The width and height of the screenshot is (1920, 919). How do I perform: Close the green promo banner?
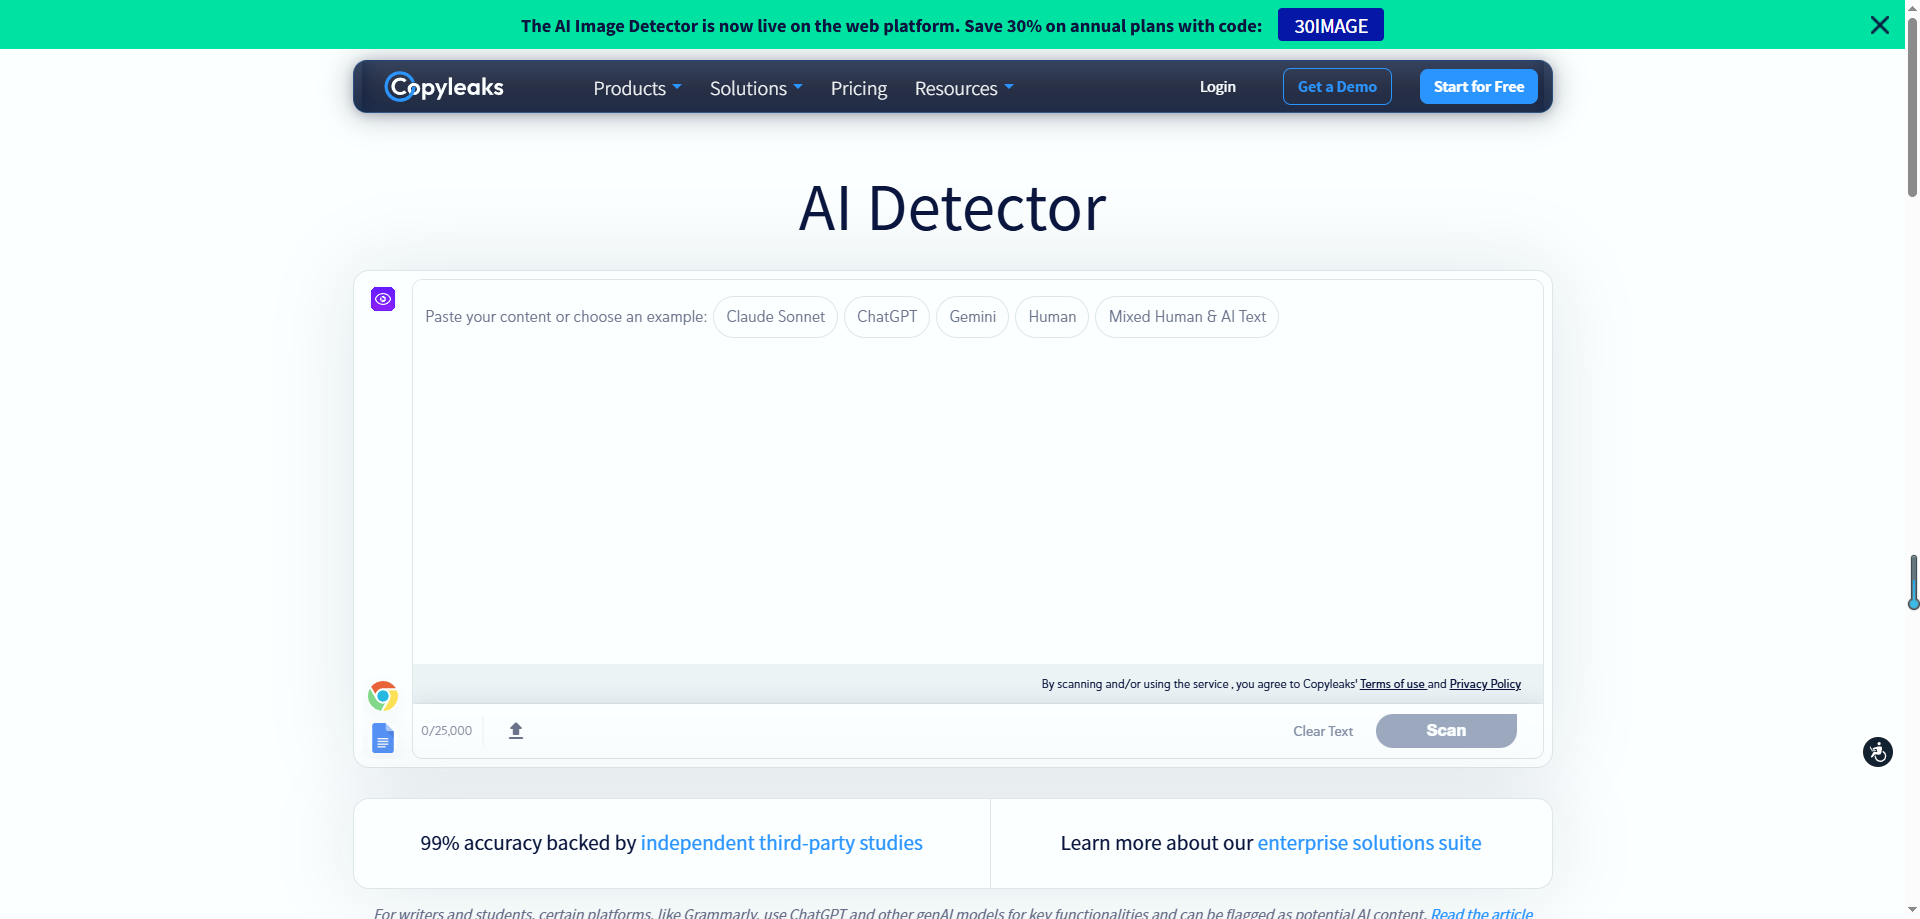[x=1880, y=25]
